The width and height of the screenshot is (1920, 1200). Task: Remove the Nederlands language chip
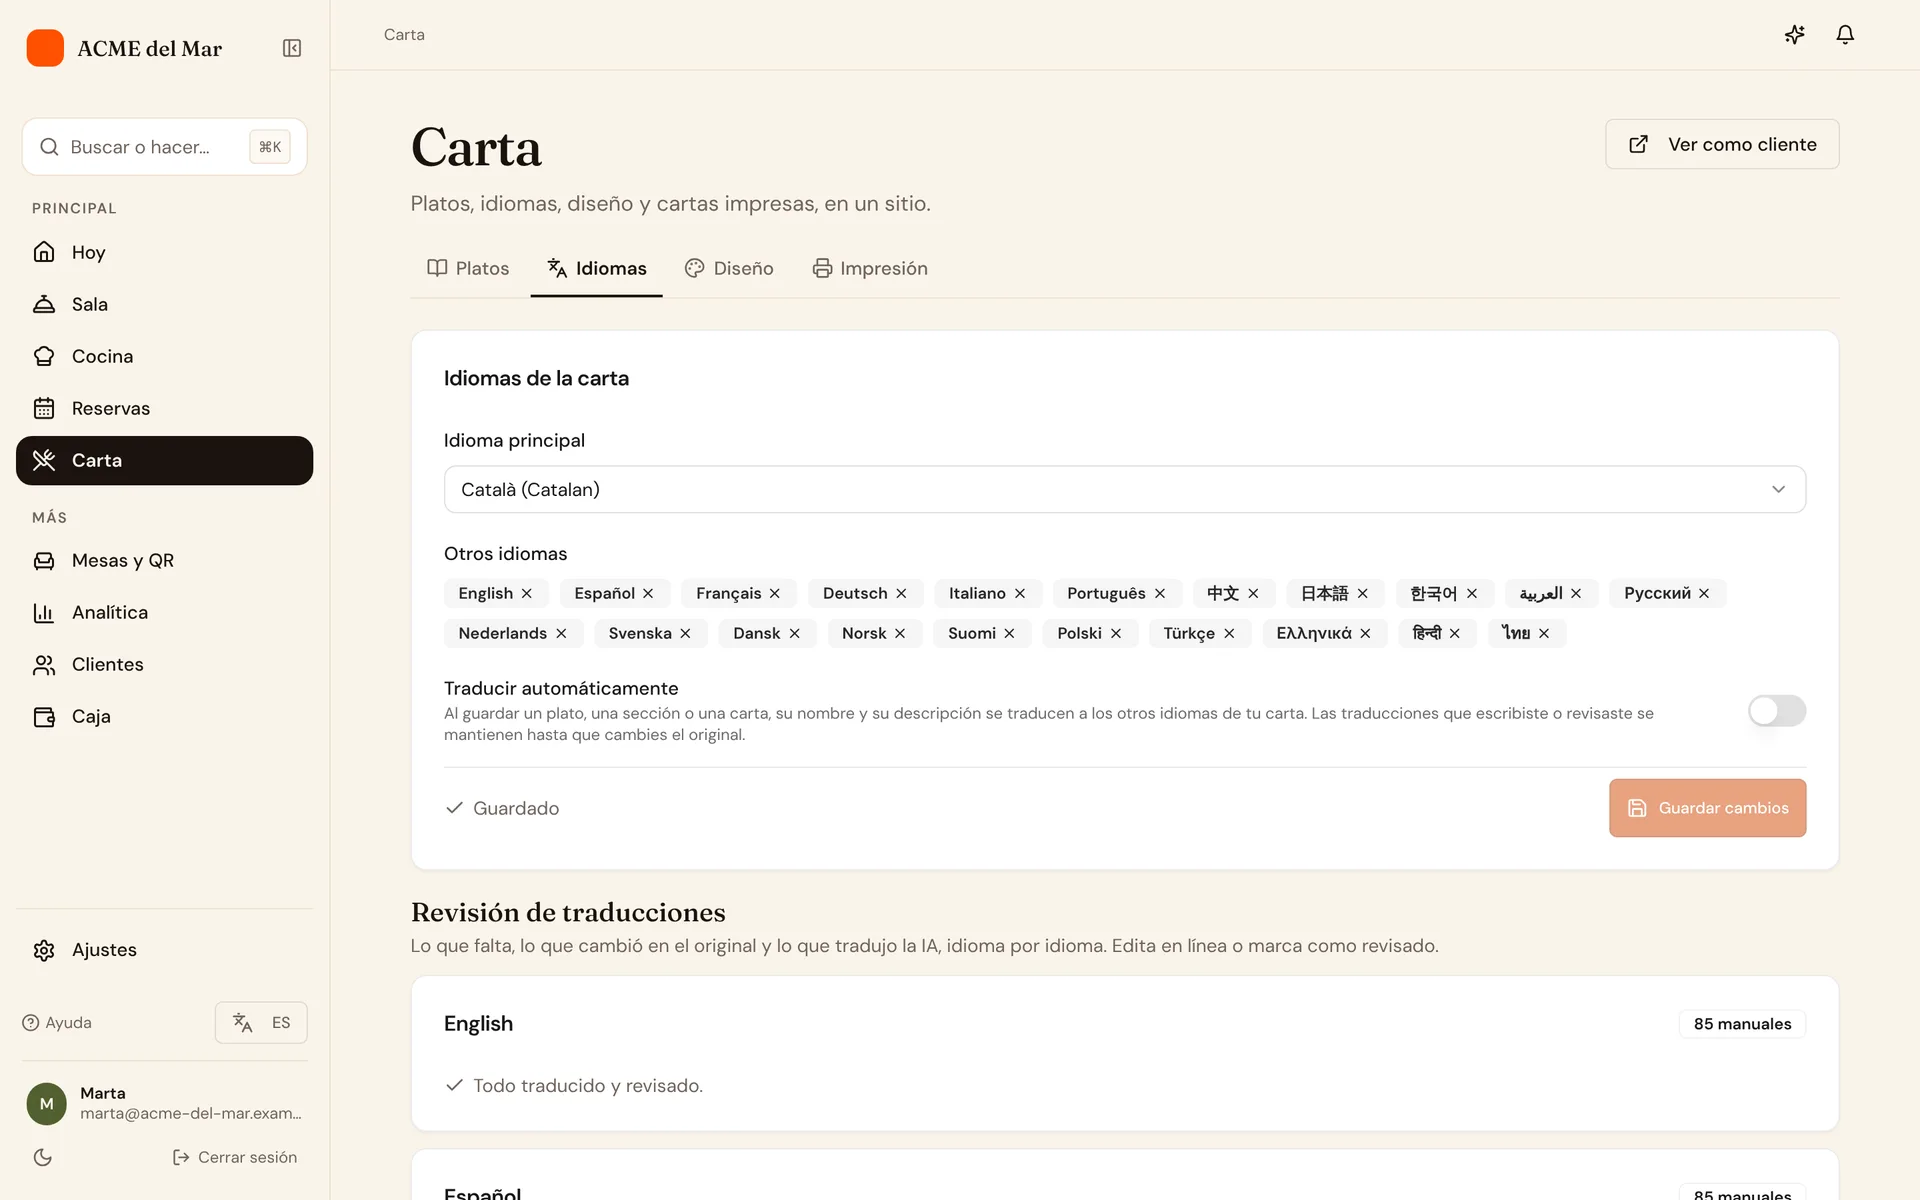(561, 633)
